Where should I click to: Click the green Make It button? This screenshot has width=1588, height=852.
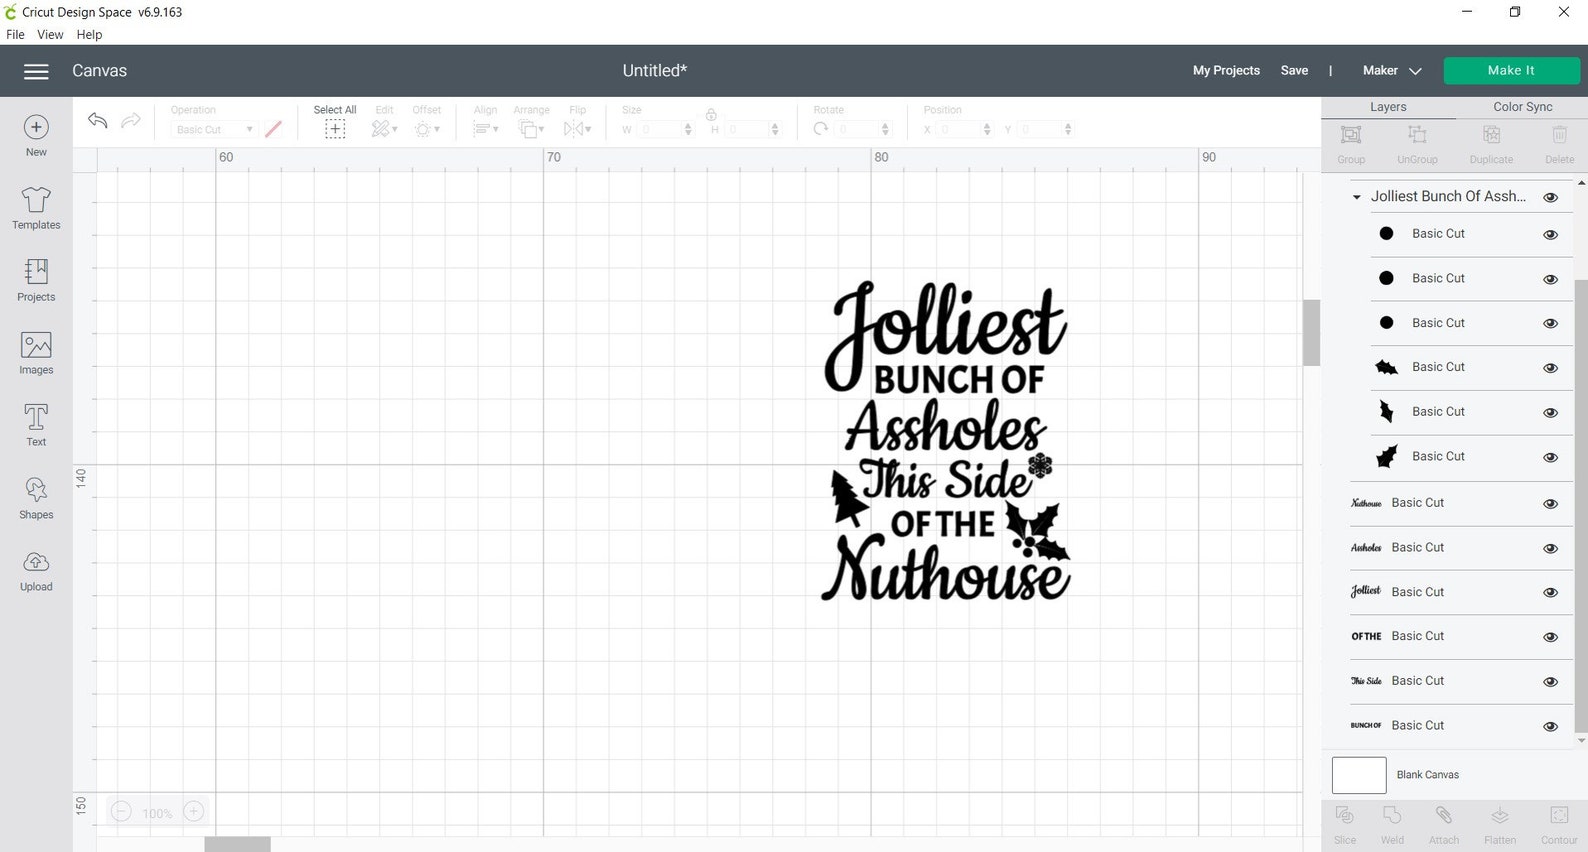tap(1511, 70)
